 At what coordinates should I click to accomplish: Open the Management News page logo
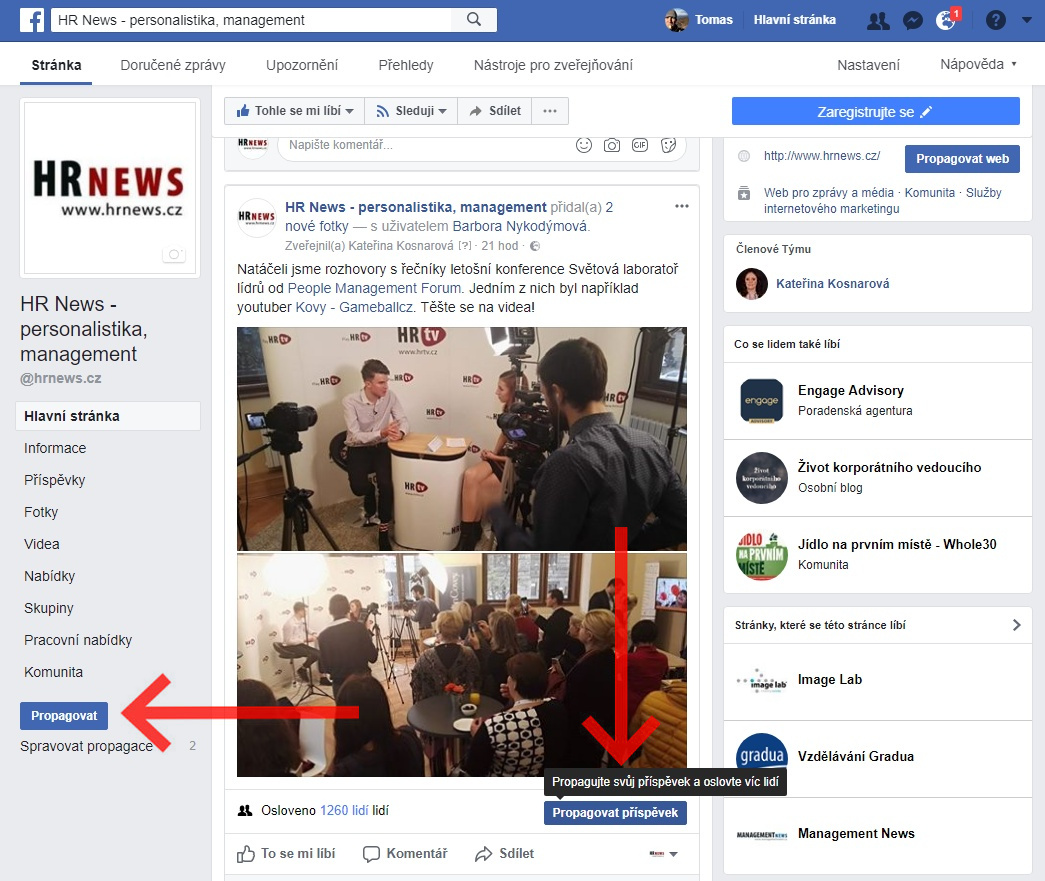coord(762,835)
